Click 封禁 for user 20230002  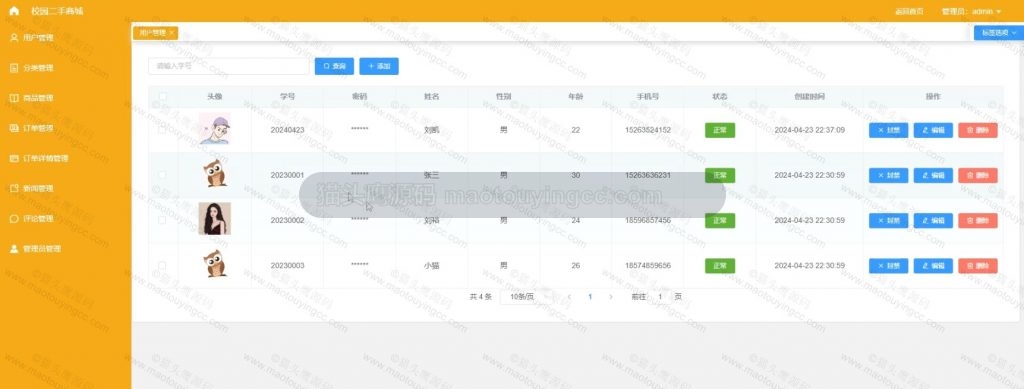click(888, 221)
